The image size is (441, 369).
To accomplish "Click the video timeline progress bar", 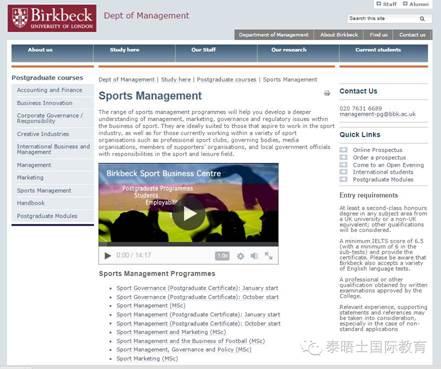I will 188,245.
